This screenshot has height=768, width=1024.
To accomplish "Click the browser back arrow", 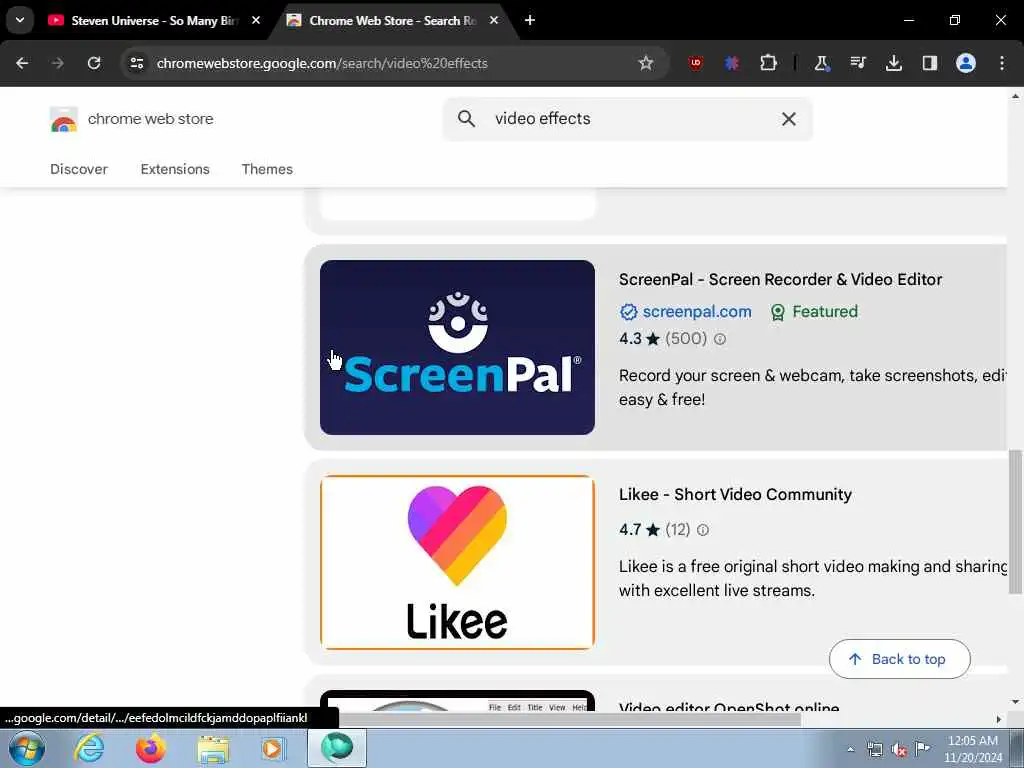I will 22,63.
